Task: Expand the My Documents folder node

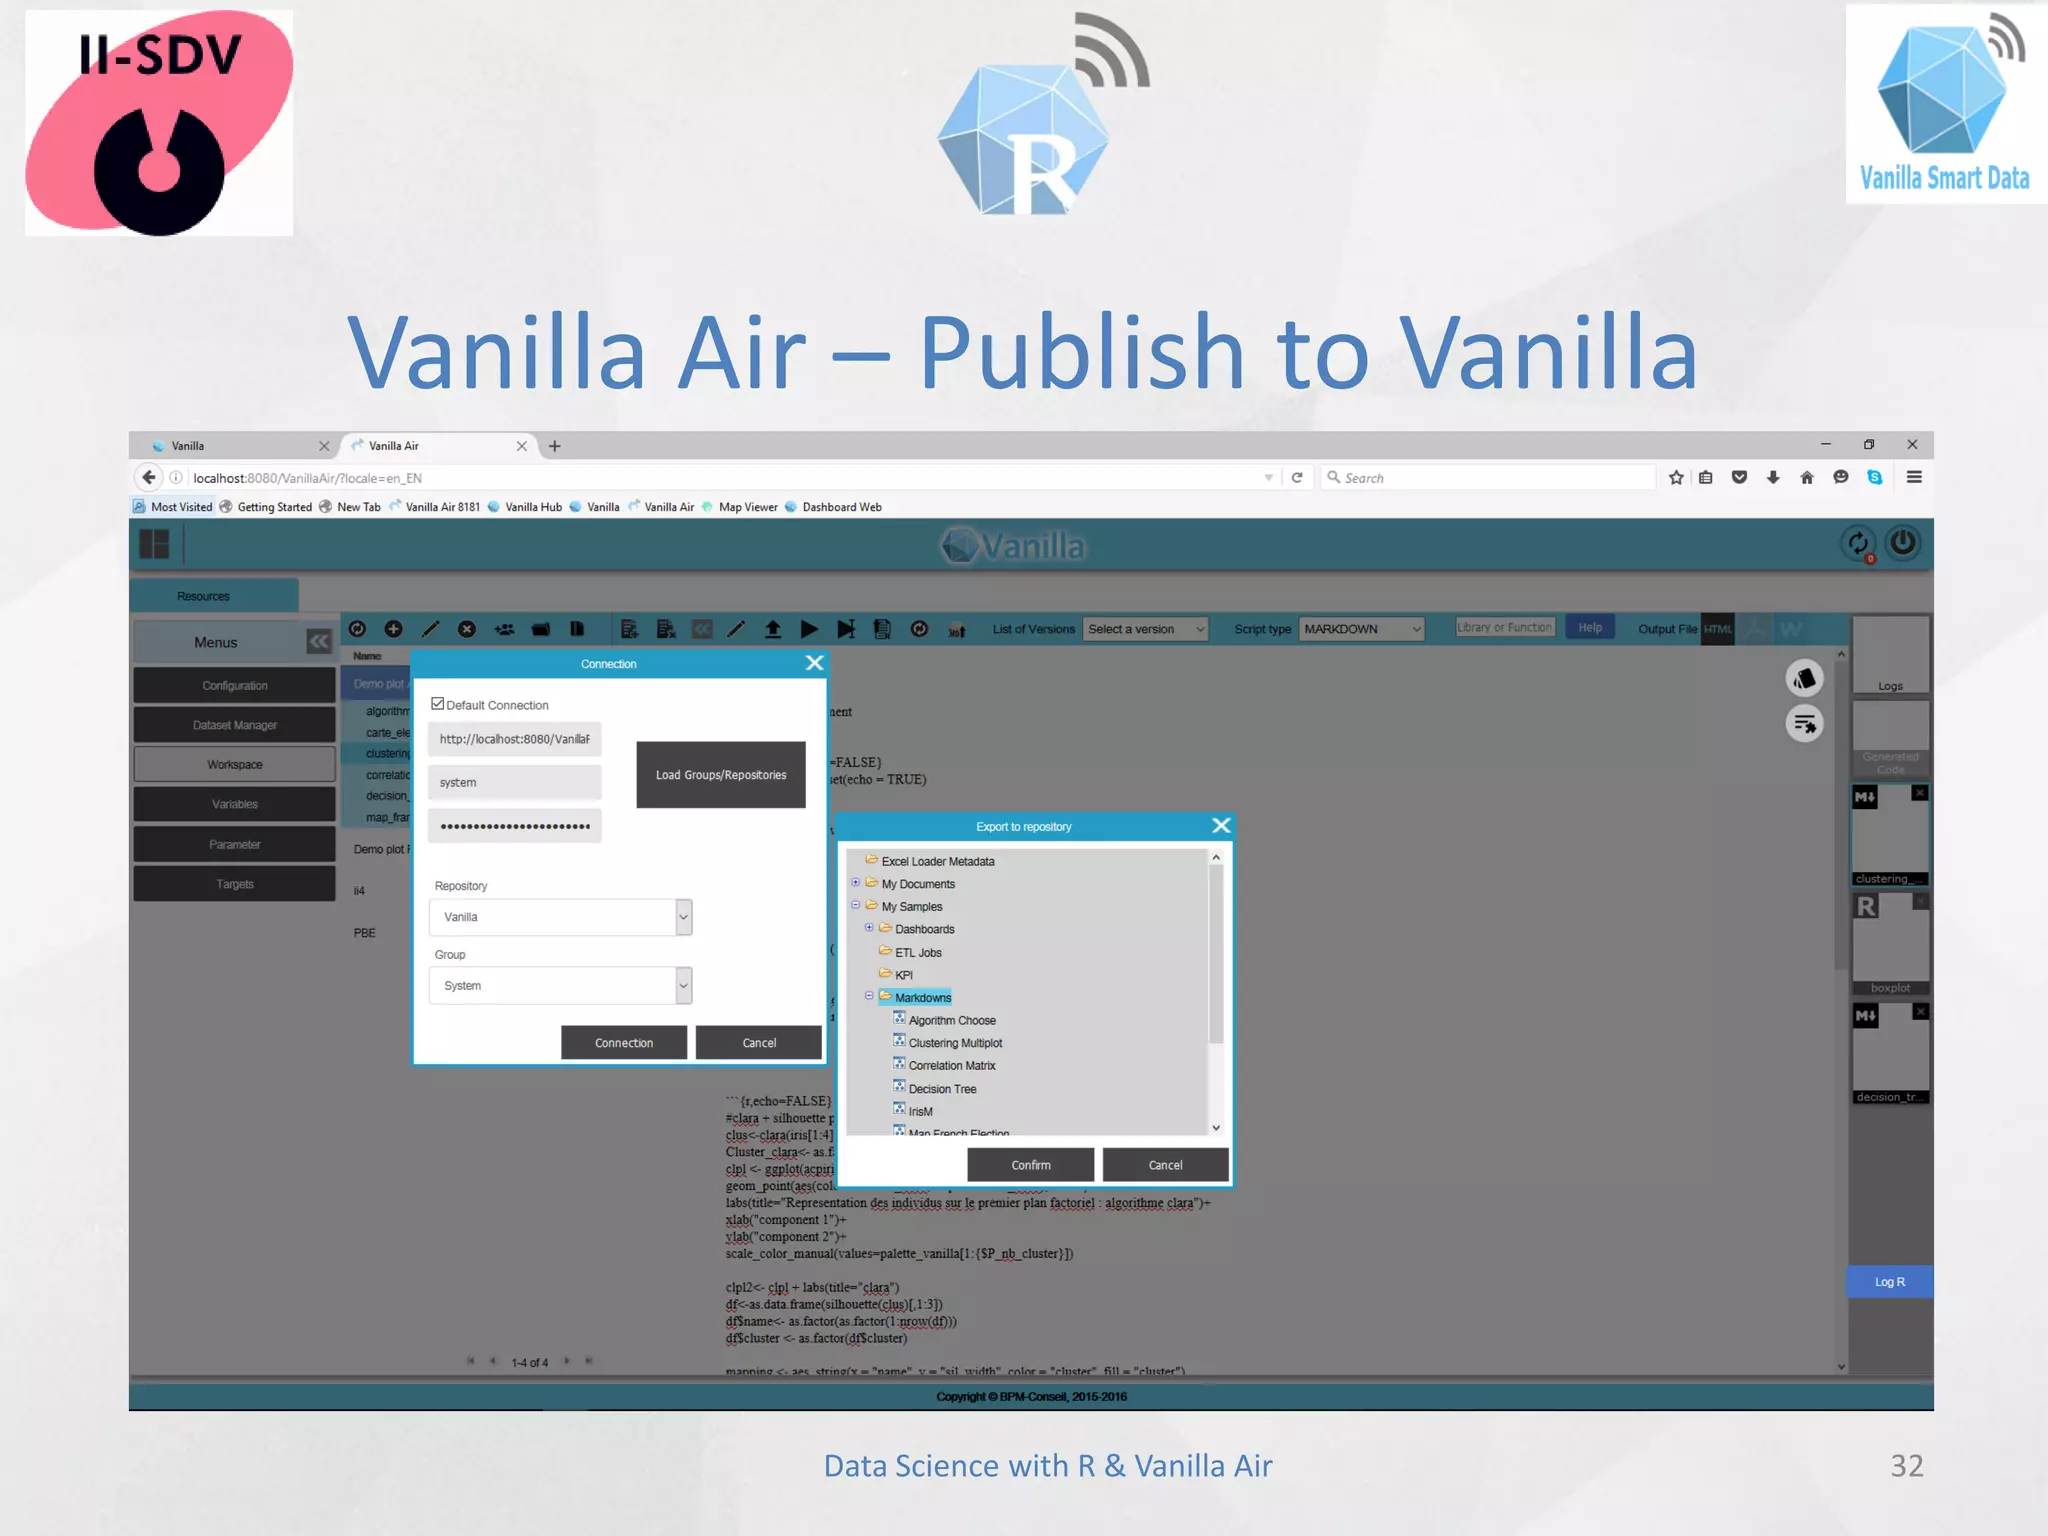Action: (855, 883)
